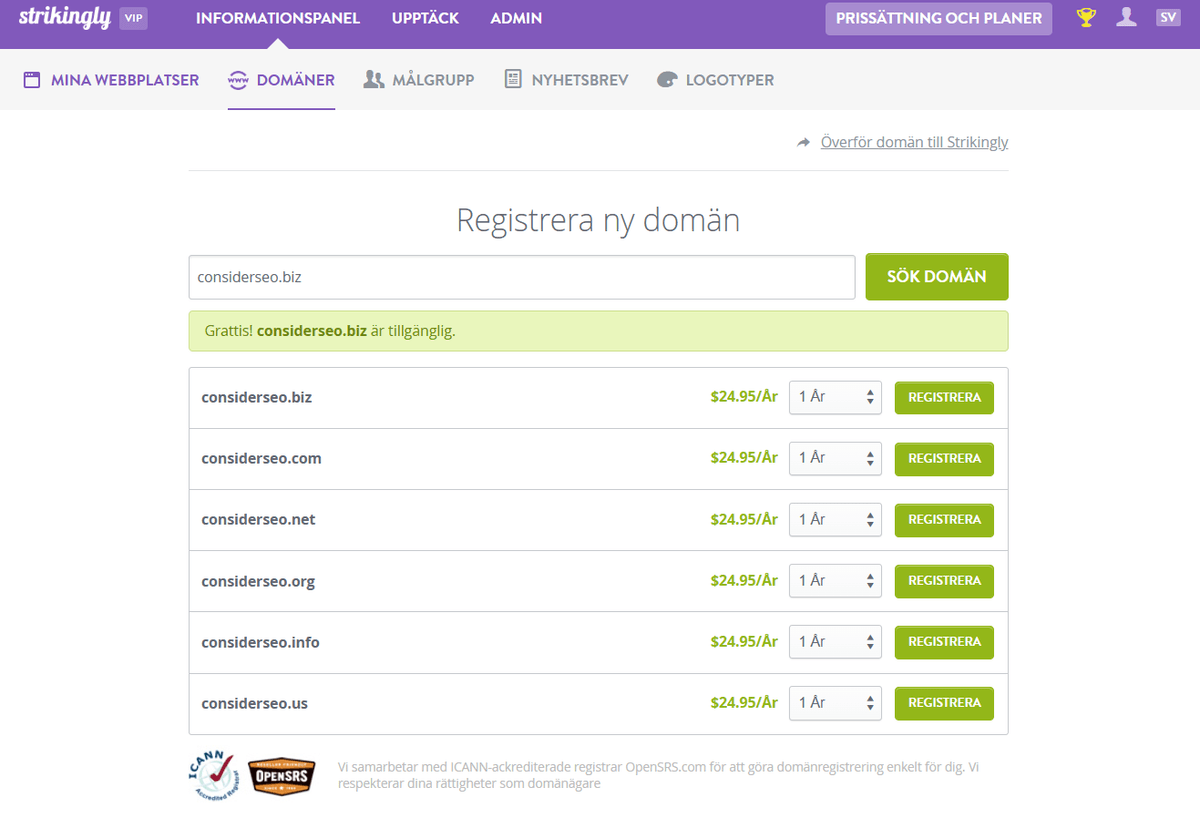The height and width of the screenshot is (826, 1200).
Task: Click the Logotyper icon
Action: (667, 80)
